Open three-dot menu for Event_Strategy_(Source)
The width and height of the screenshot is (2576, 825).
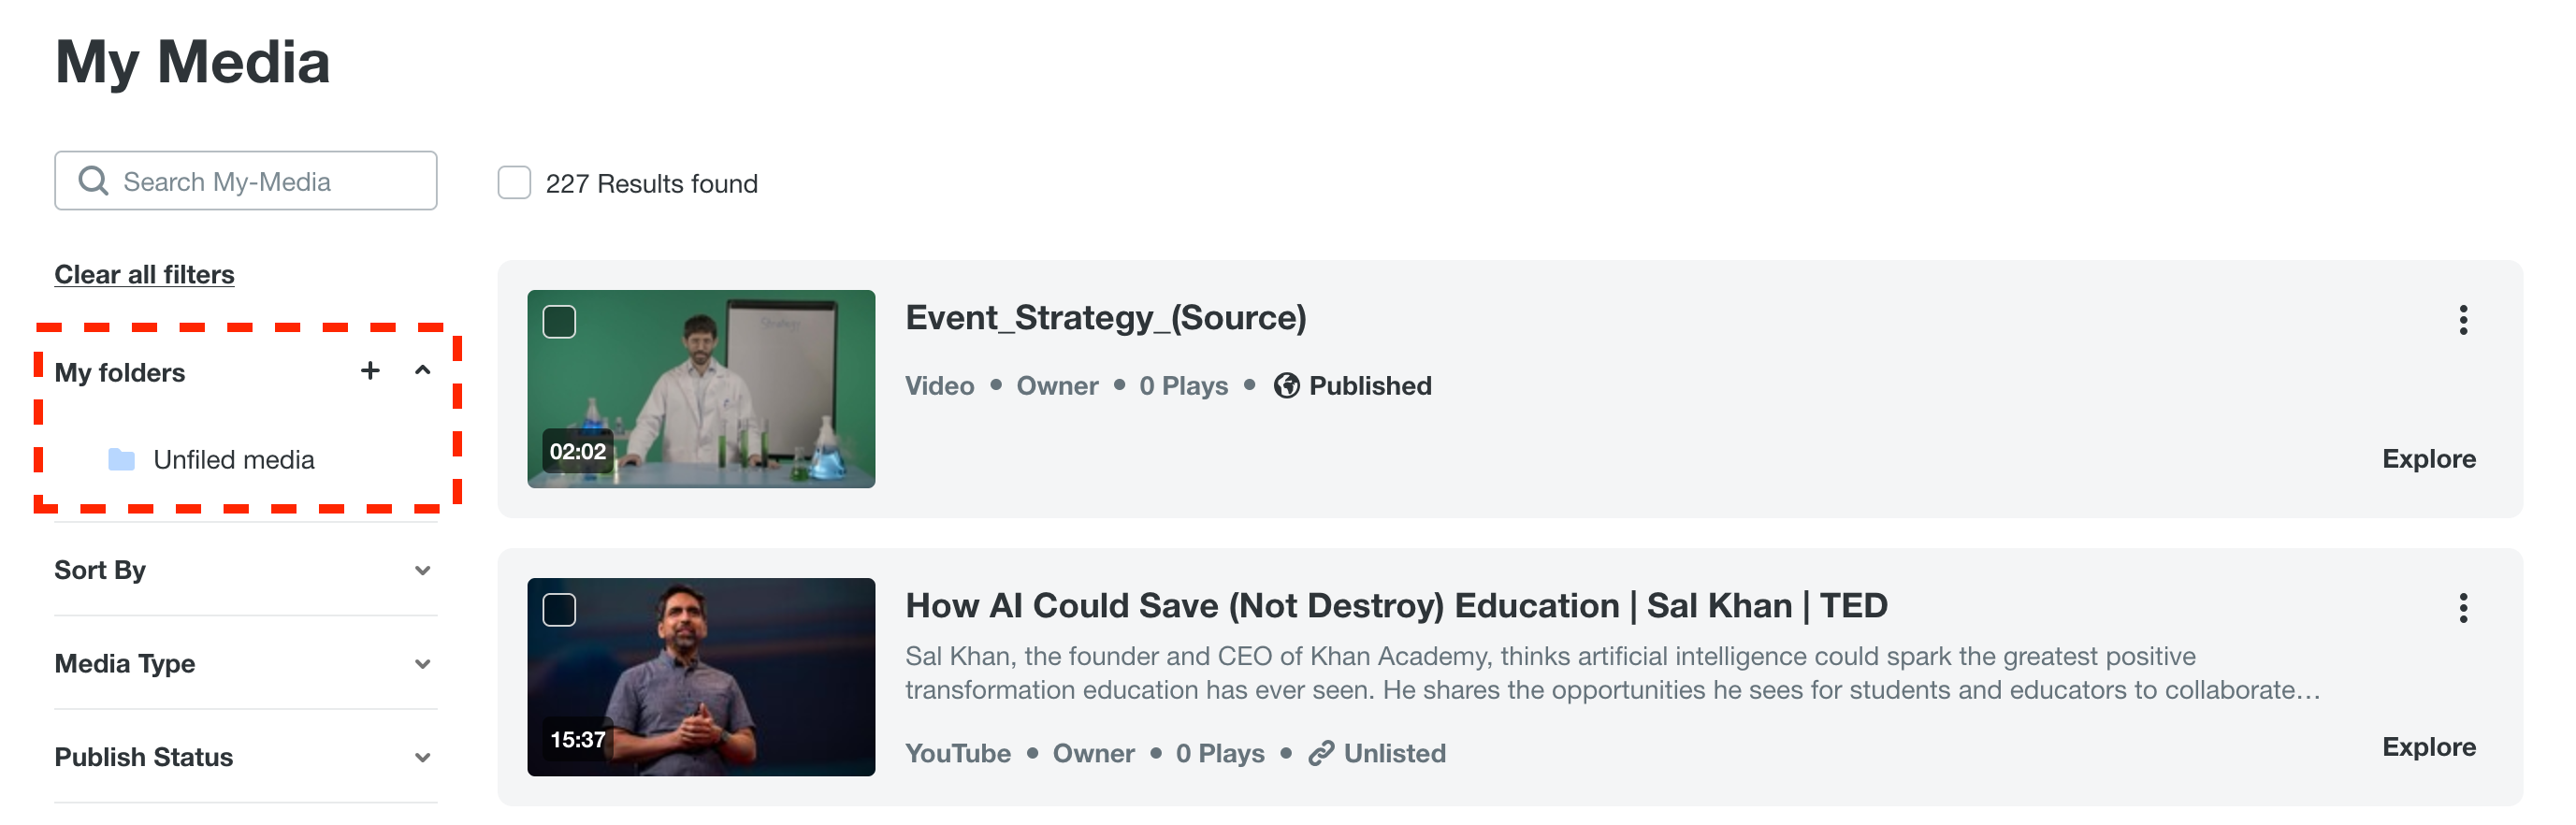pyautogui.click(x=2462, y=320)
